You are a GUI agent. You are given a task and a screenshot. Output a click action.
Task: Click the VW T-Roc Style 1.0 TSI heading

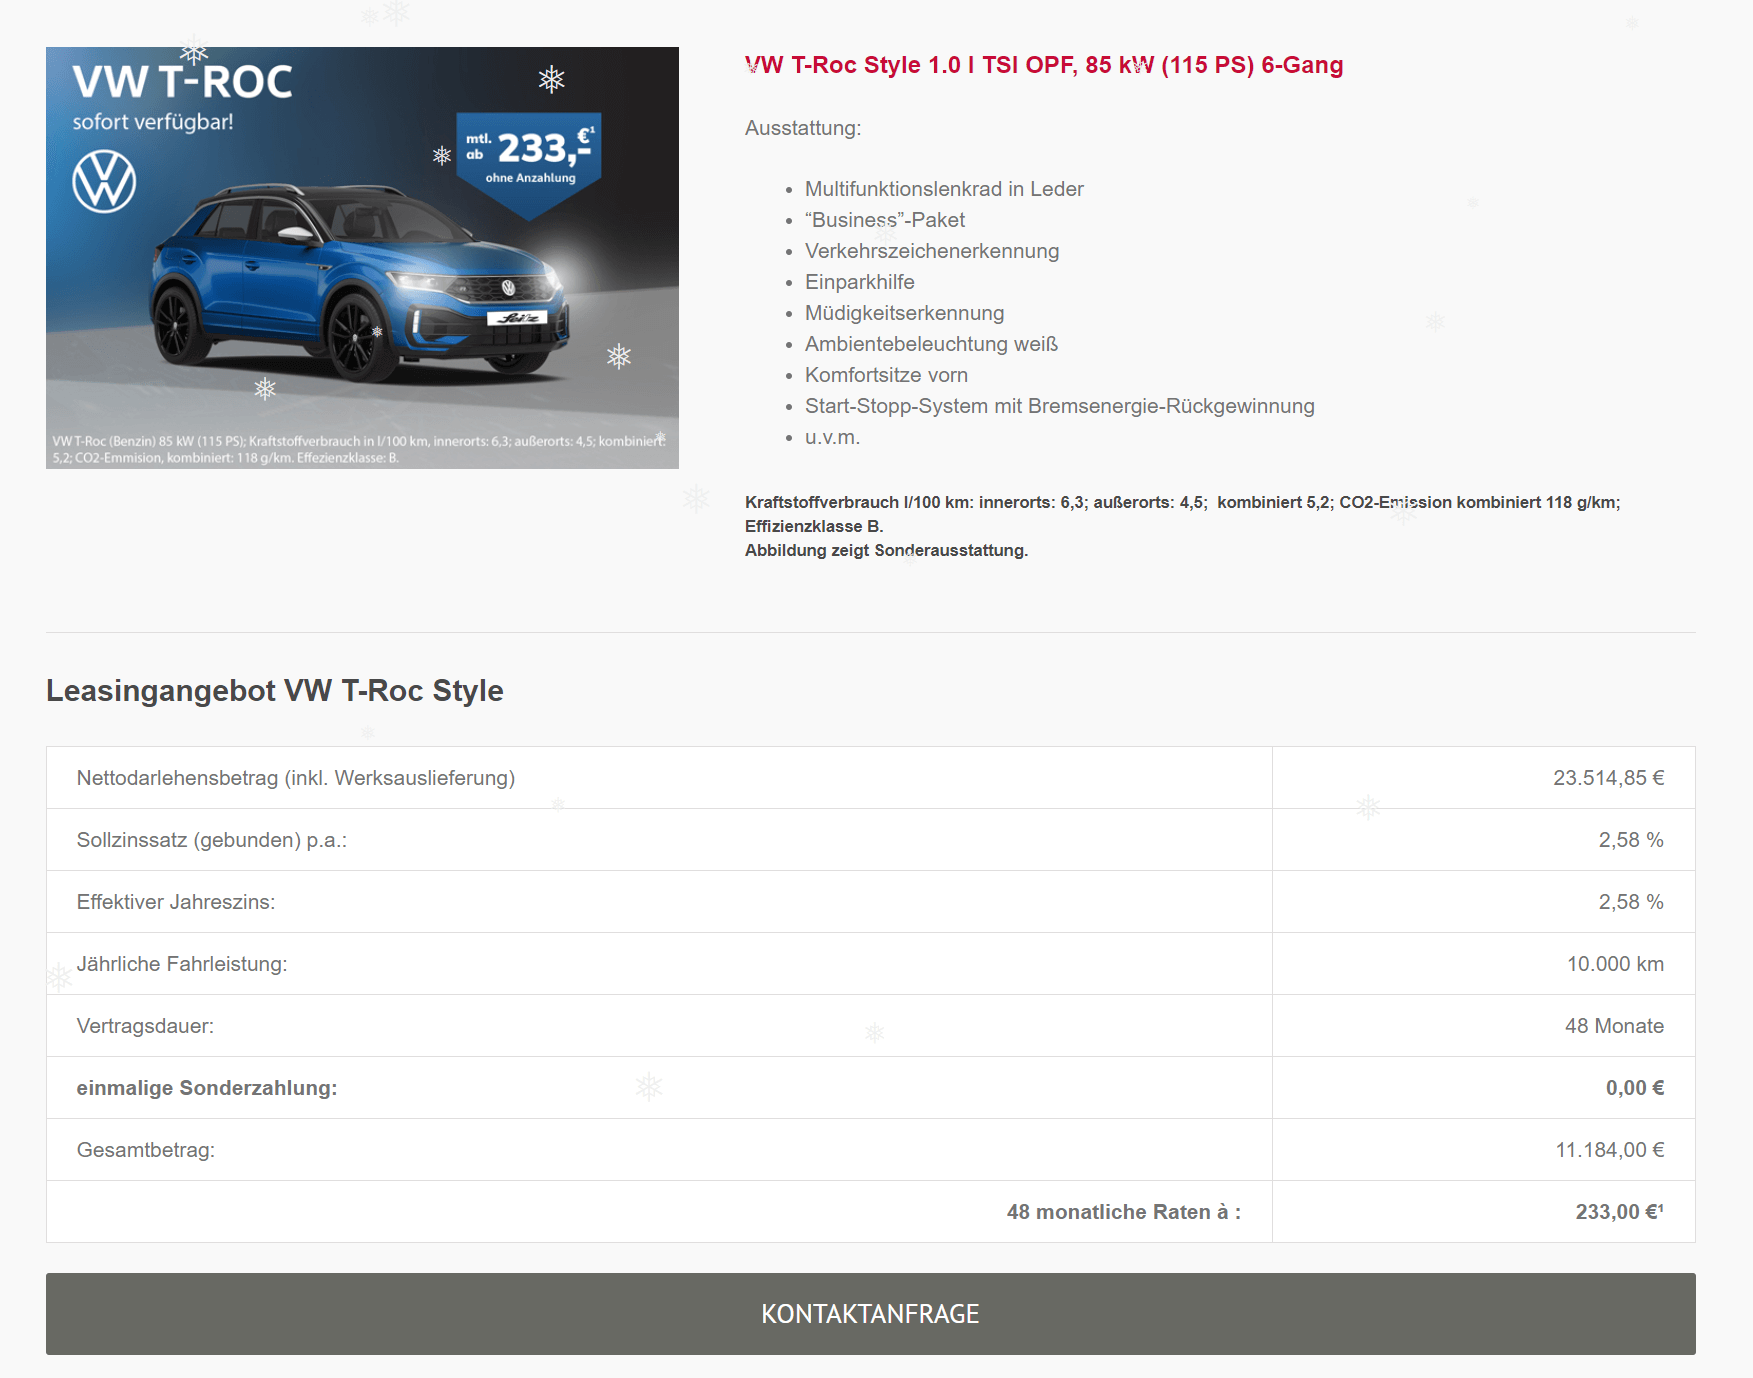[1044, 65]
